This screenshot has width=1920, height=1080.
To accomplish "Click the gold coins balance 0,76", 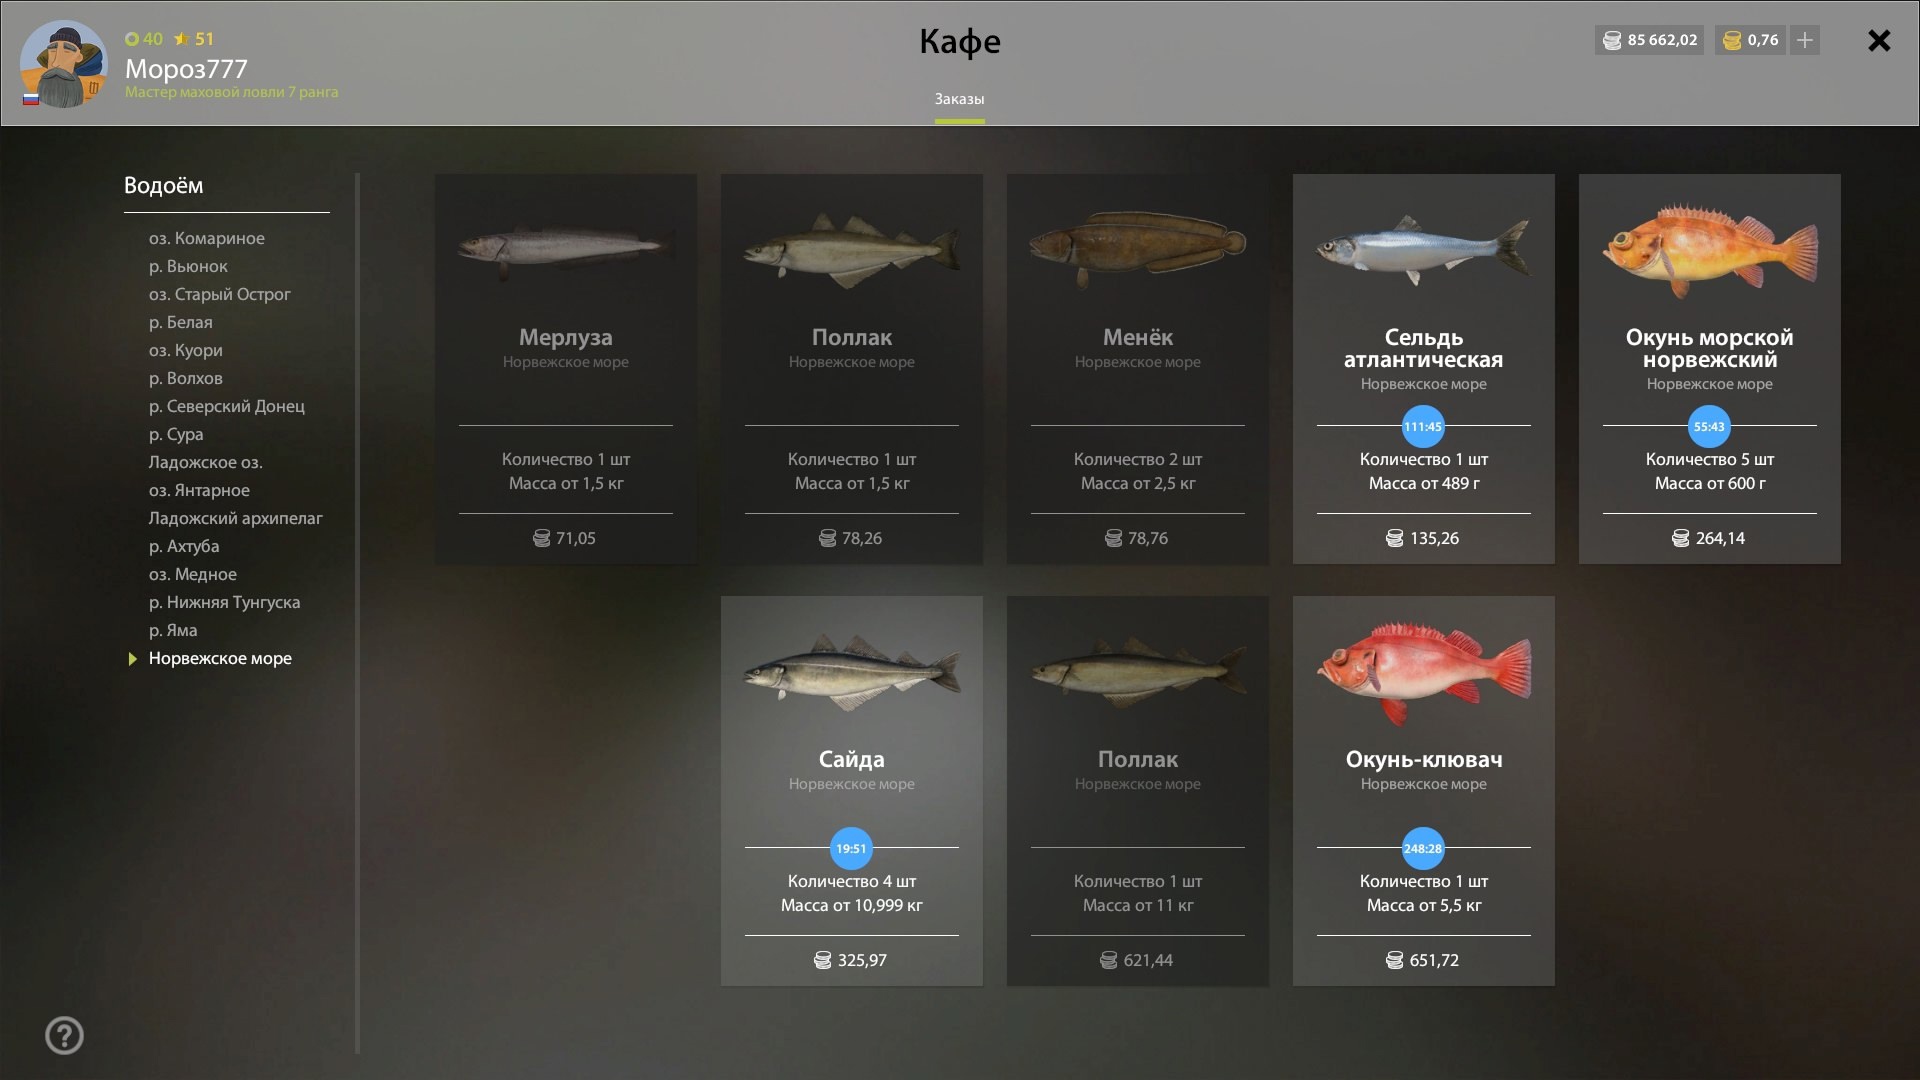I will tap(1751, 40).
